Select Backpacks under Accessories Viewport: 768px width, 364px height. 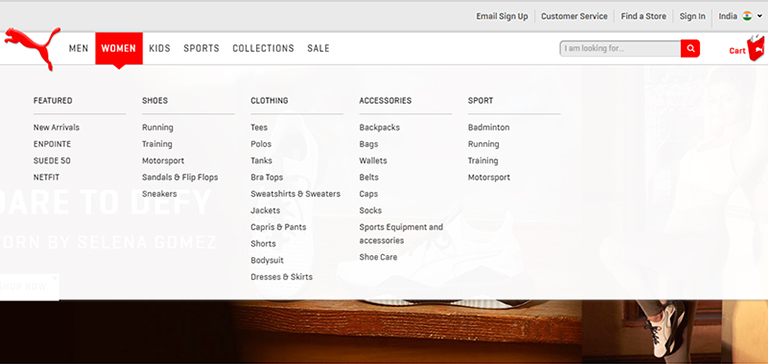pyautogui.click(x=380, y=127)
